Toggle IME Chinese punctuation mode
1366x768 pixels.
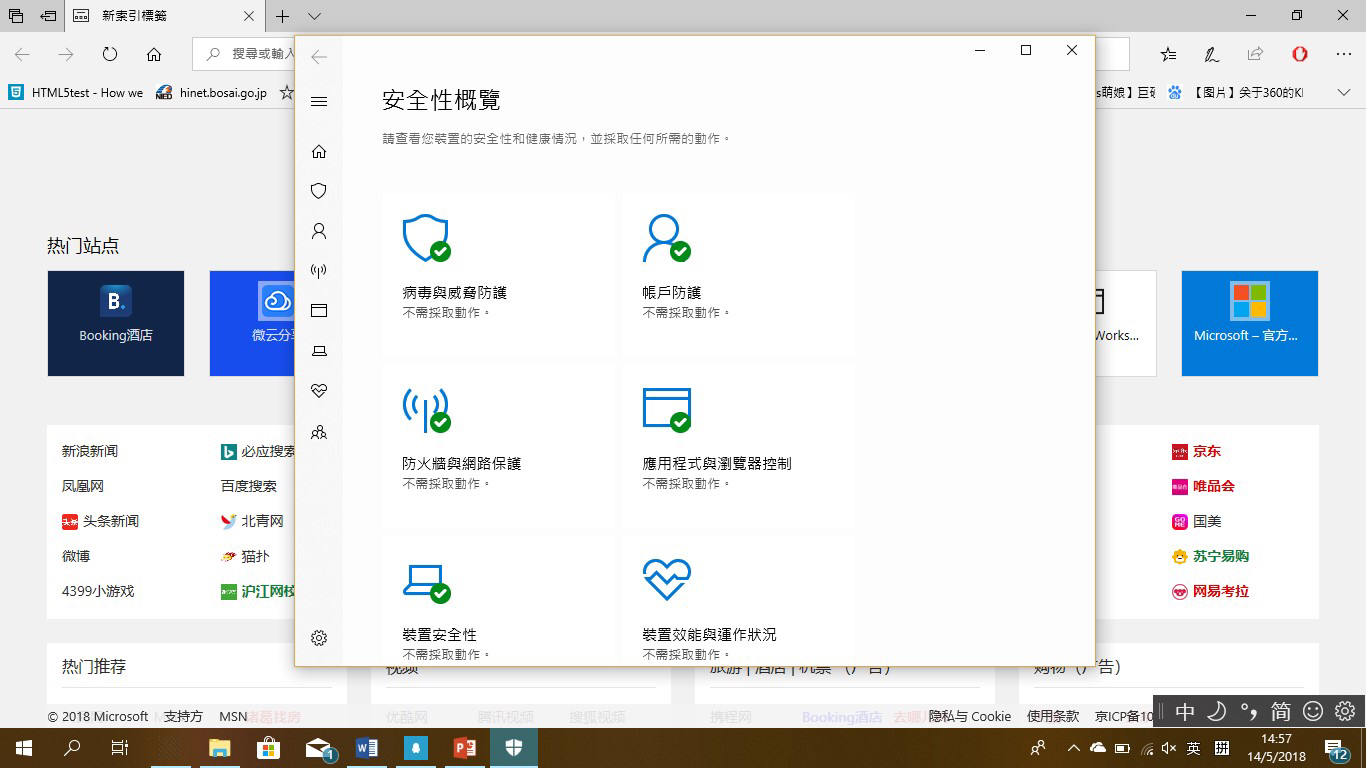click(1249, 712)
